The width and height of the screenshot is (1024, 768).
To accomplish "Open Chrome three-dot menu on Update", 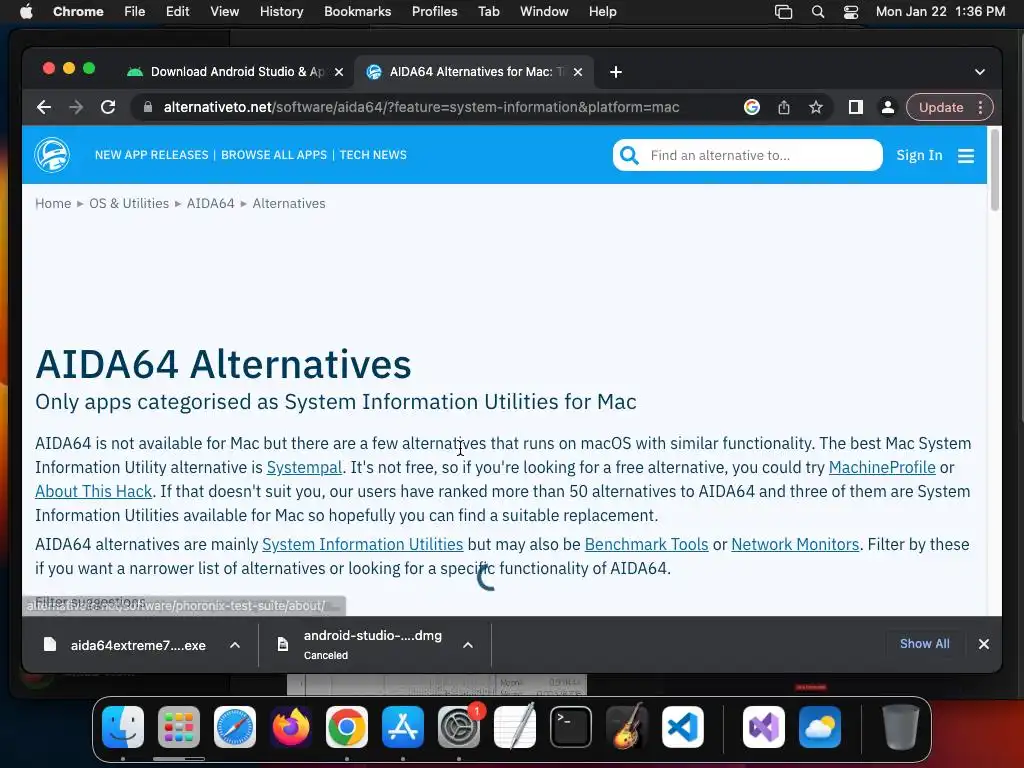I will 980,107.
